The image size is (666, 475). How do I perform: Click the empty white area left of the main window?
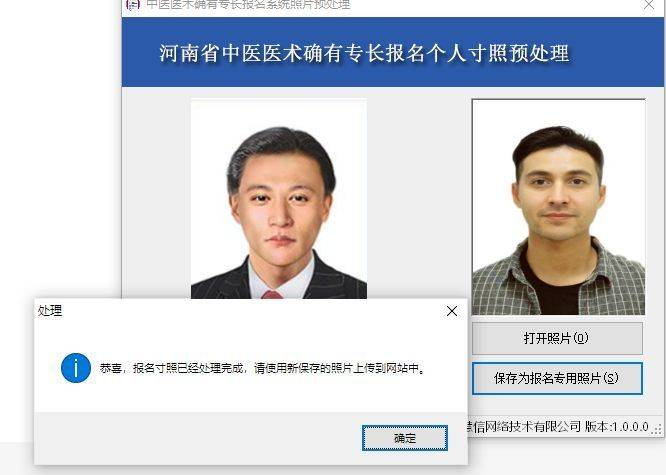tap(59, 149)
